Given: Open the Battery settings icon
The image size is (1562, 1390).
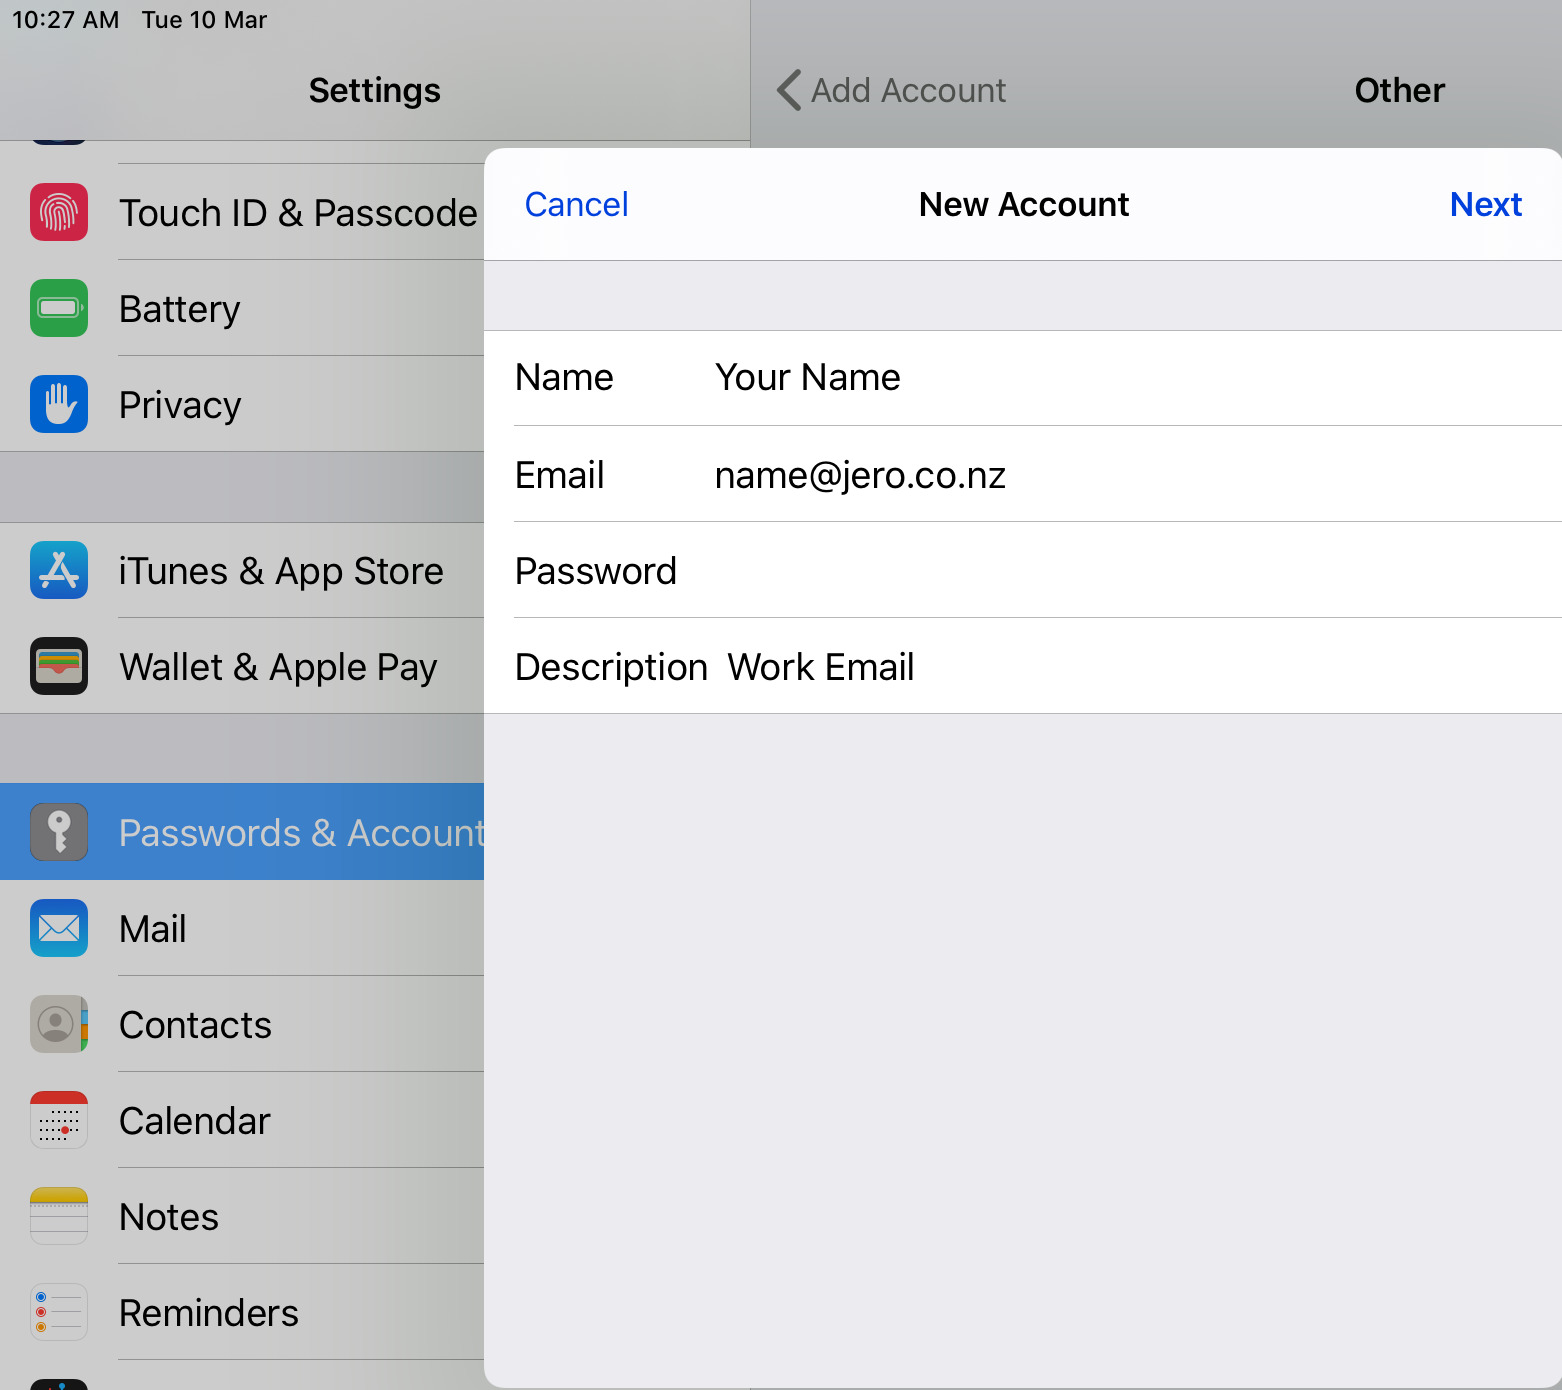Looking at the screenshot, I should click(59, 308).
